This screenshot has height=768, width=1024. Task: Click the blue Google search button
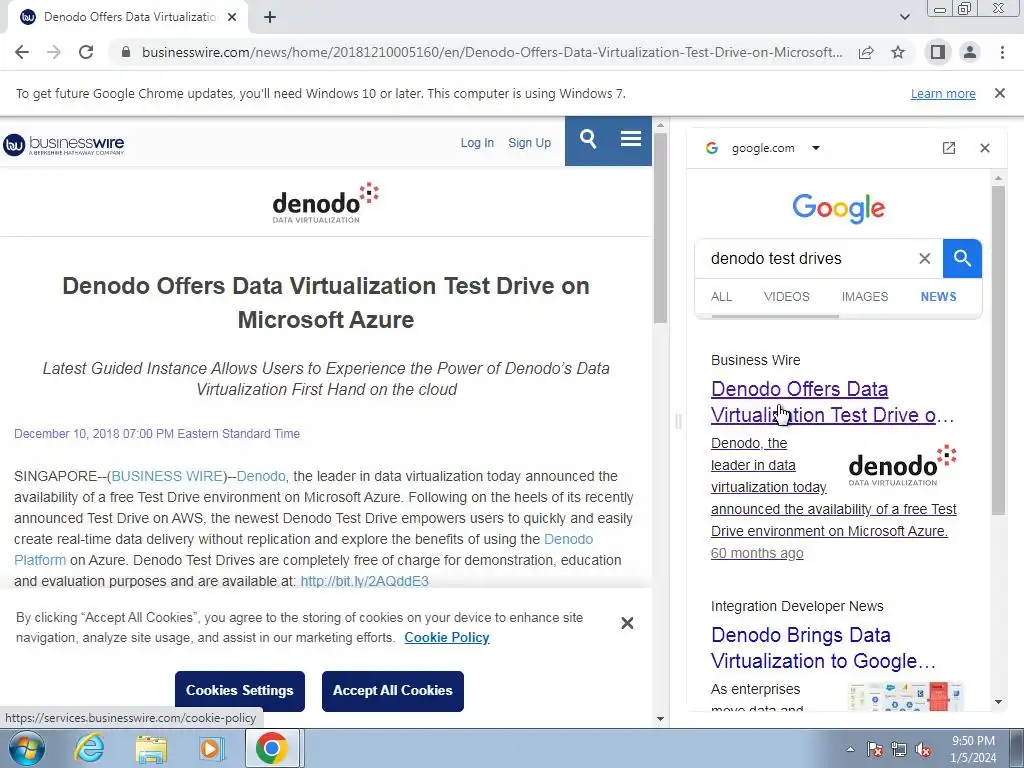(x=962, y=259)
